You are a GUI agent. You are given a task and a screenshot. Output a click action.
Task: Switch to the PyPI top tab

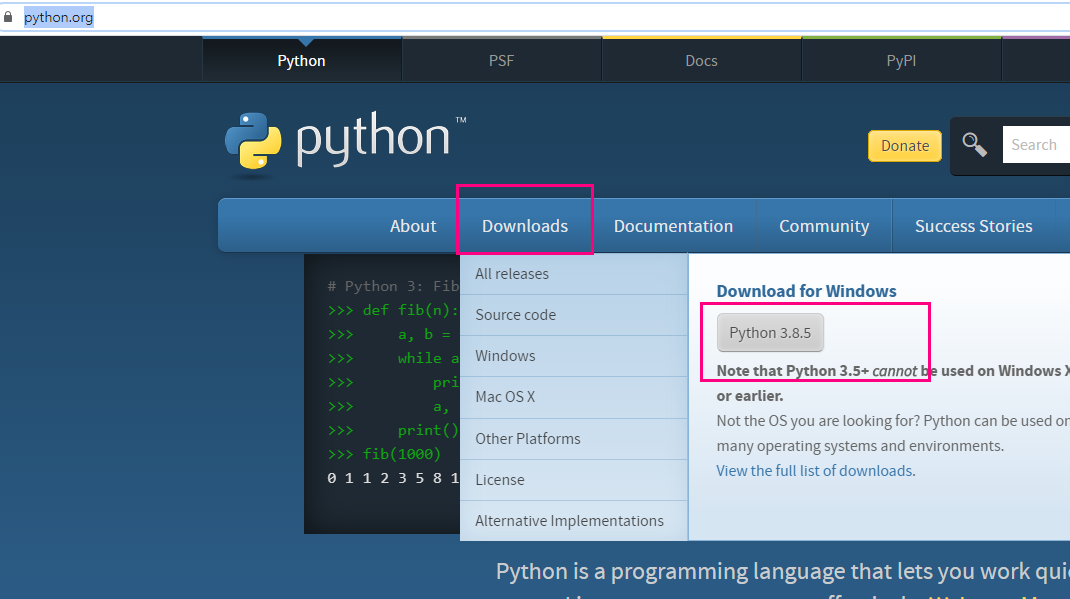[901, 61]
